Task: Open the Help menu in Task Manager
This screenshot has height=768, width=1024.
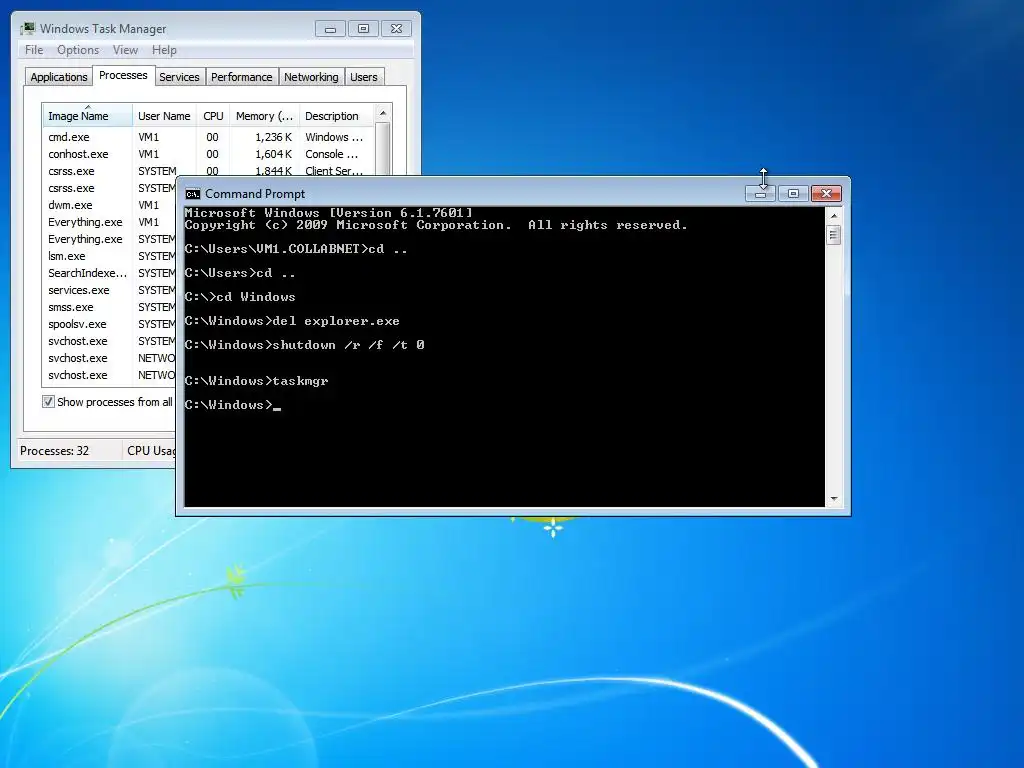Action: 164,50
